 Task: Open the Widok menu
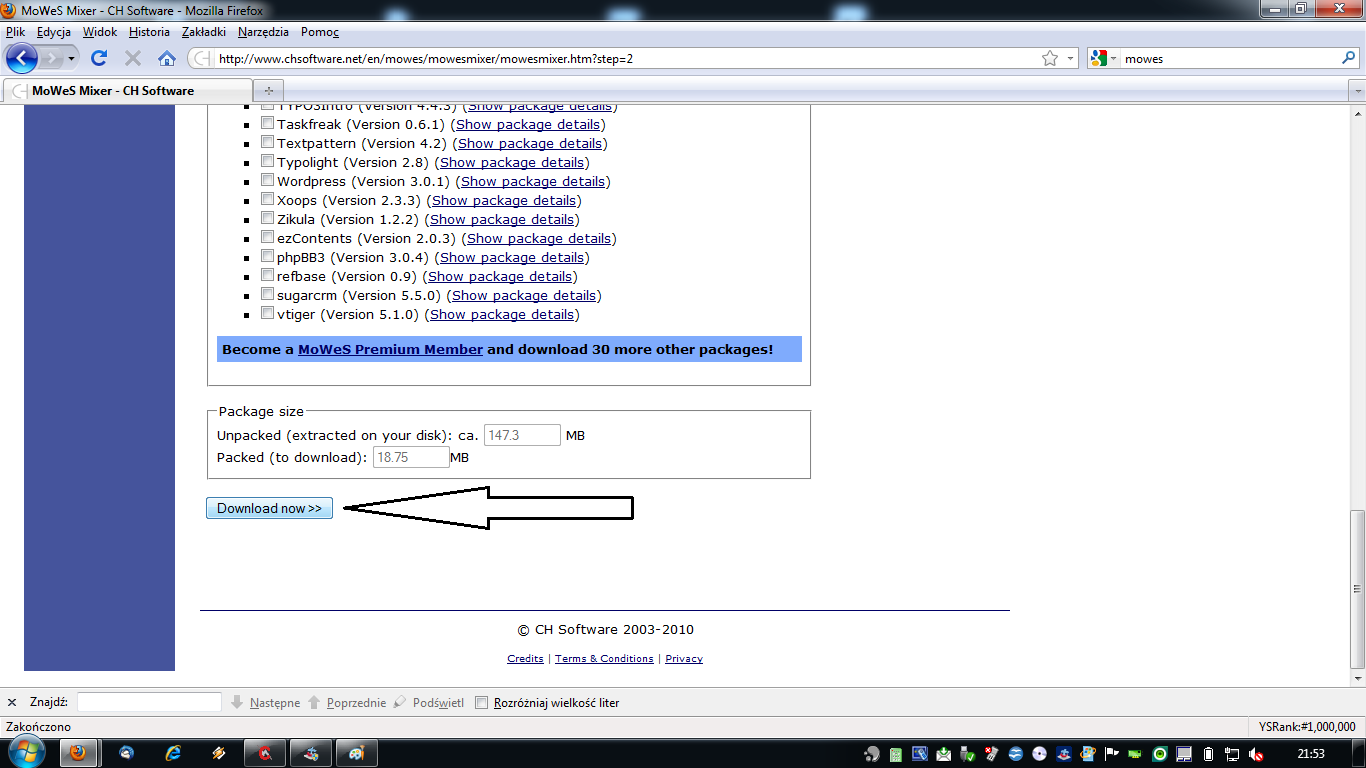[x=100, y=32]
